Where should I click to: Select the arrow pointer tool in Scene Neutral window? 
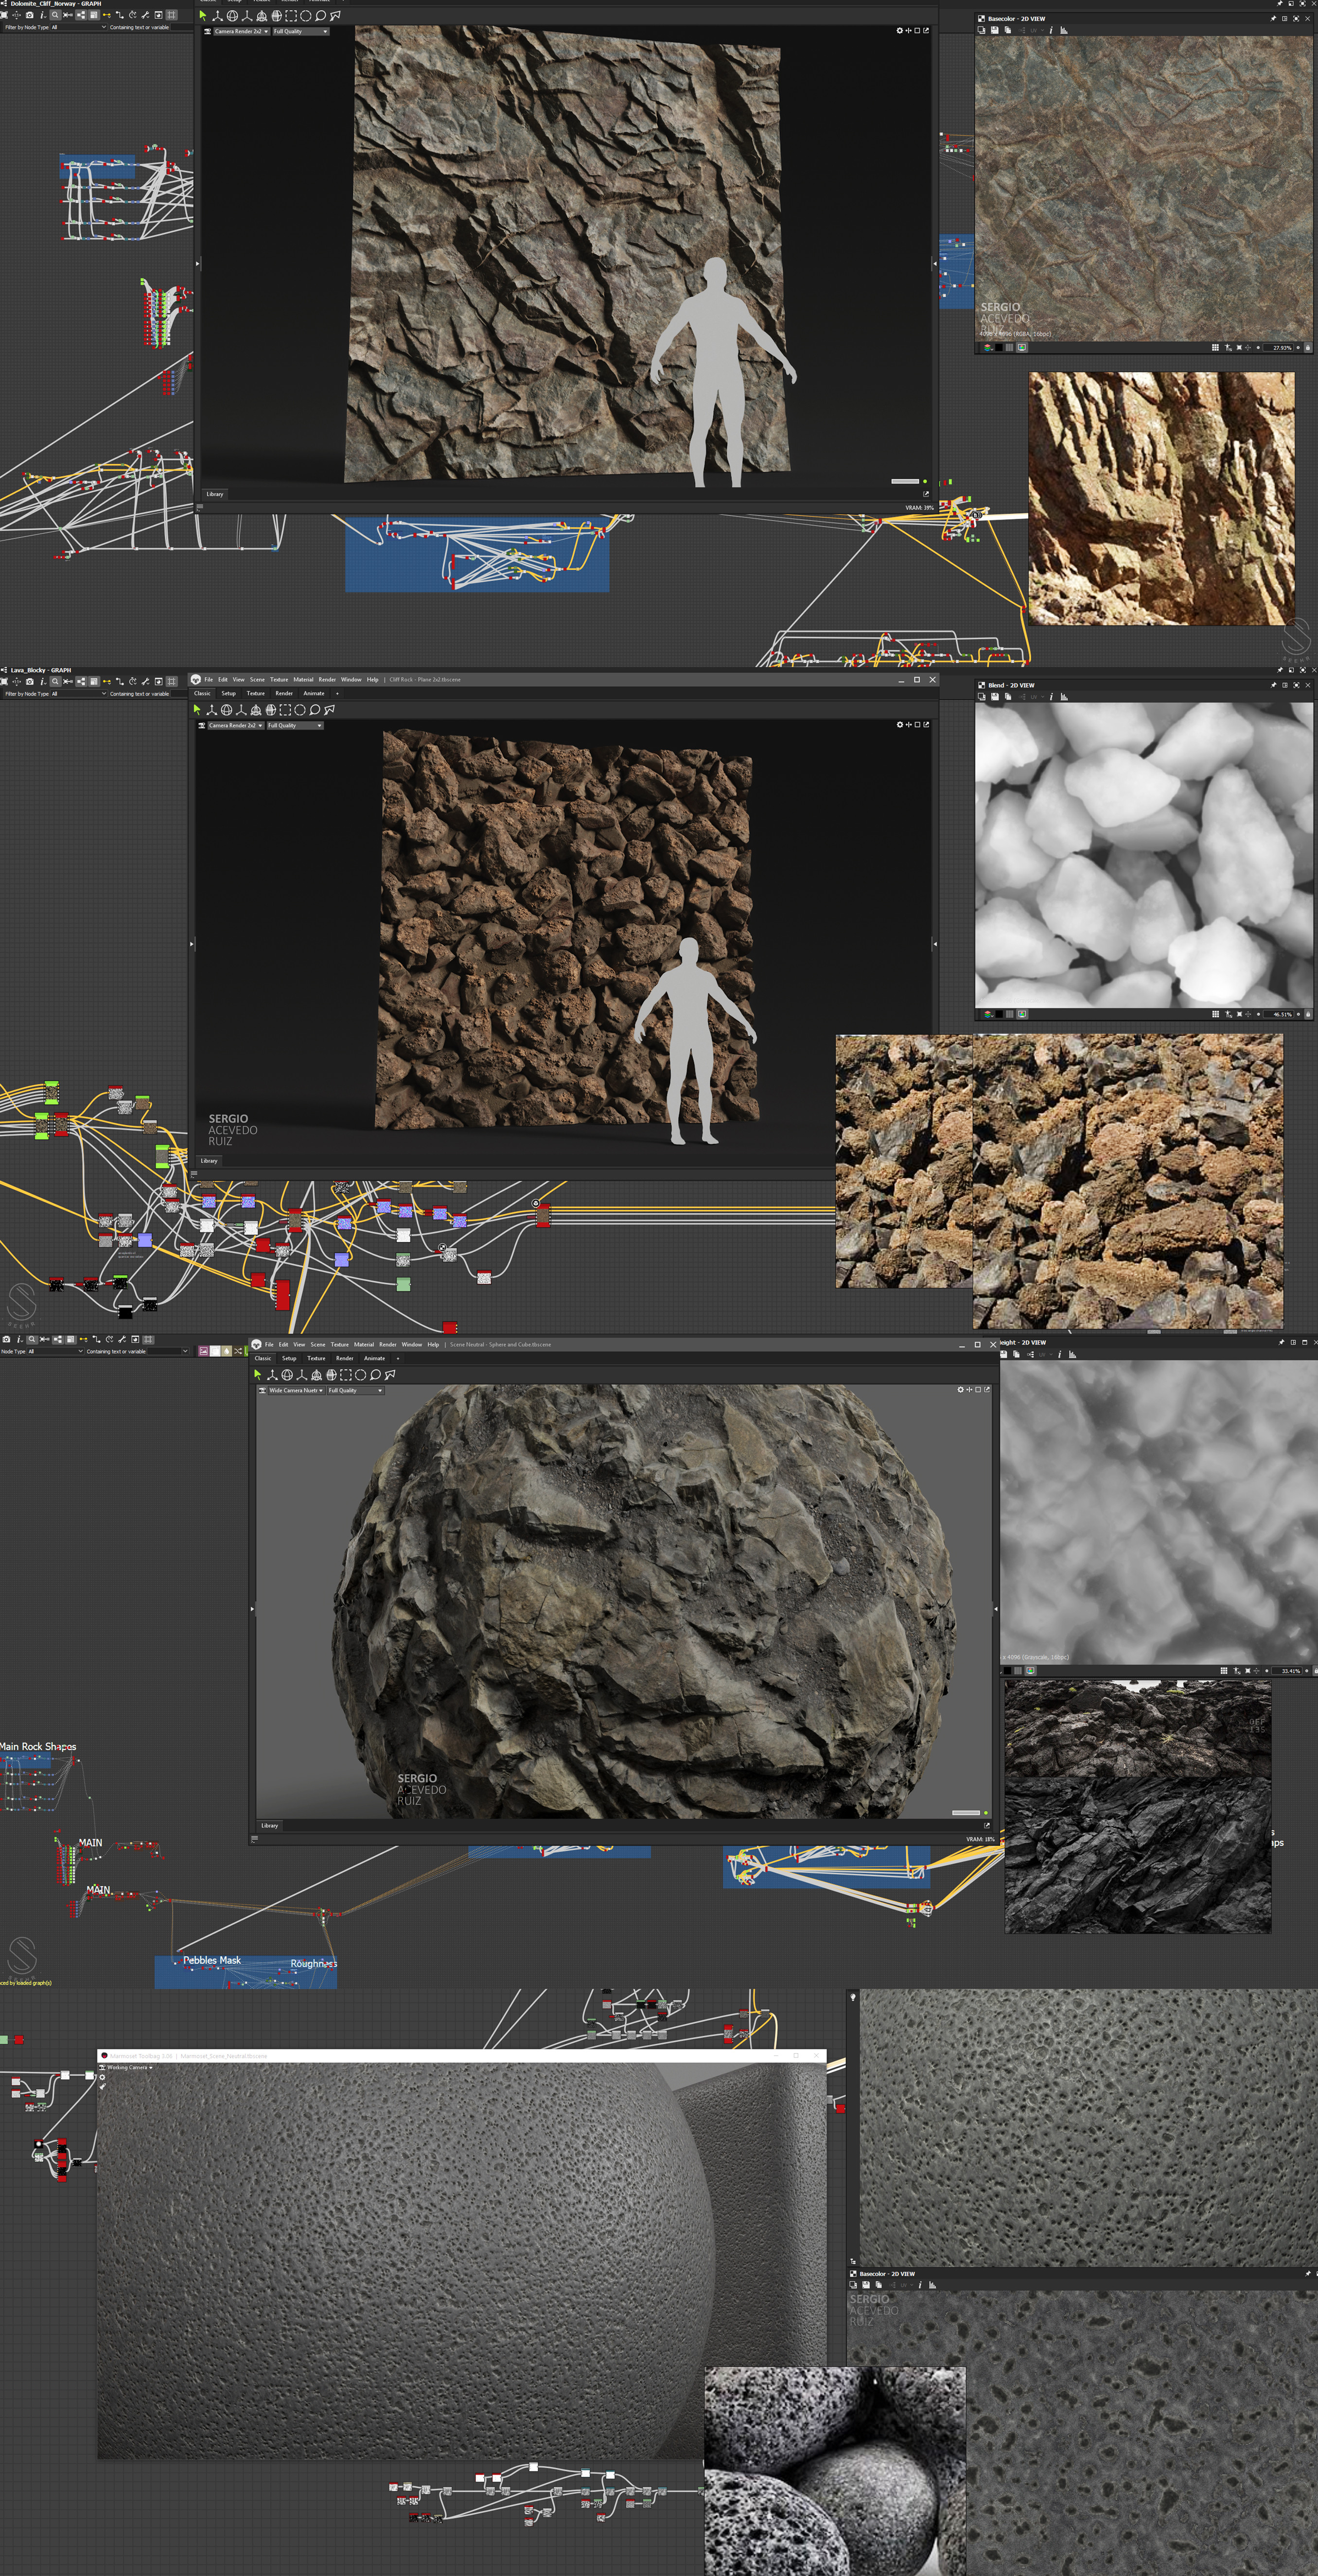[x=257, y=1374]
